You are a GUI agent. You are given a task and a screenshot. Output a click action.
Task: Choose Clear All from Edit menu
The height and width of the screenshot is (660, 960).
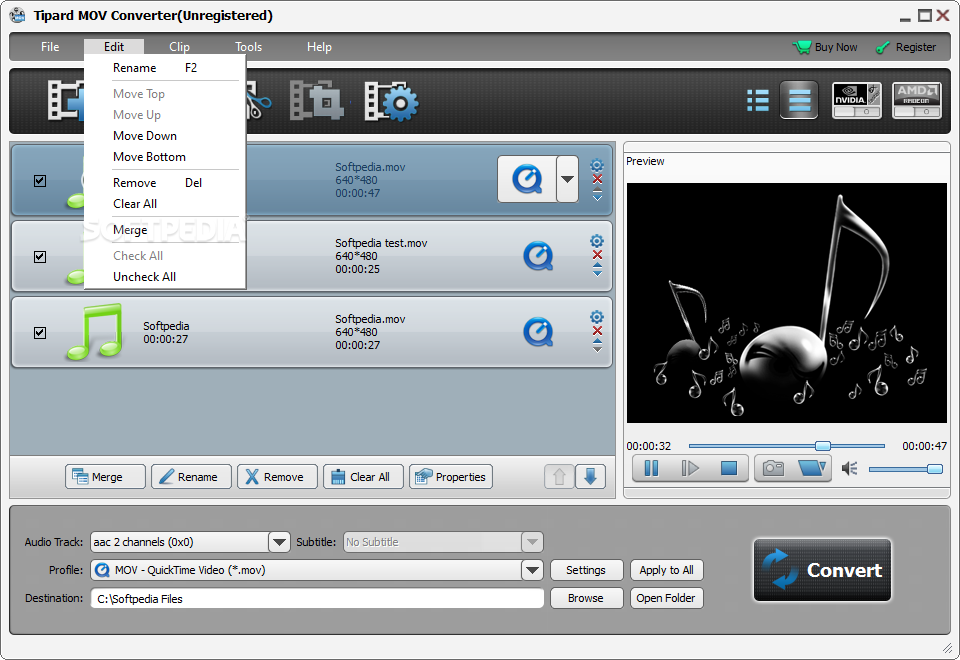[165, 204]
